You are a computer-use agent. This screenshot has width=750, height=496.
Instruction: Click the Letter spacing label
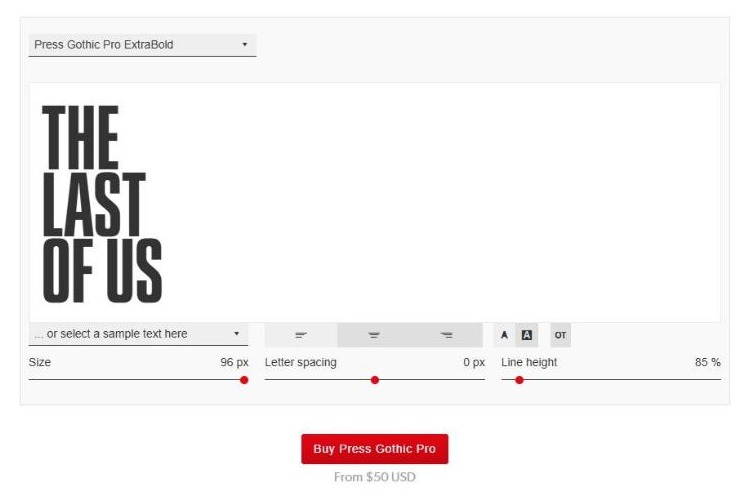point(301,363)
